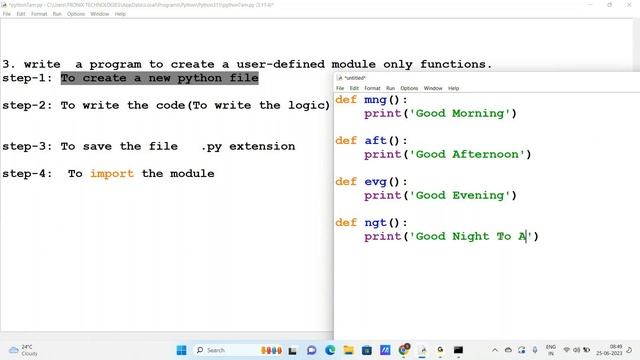Open Edit menu in the untitled window
This screenshot has width=640, height=360.
coord(354,88)
